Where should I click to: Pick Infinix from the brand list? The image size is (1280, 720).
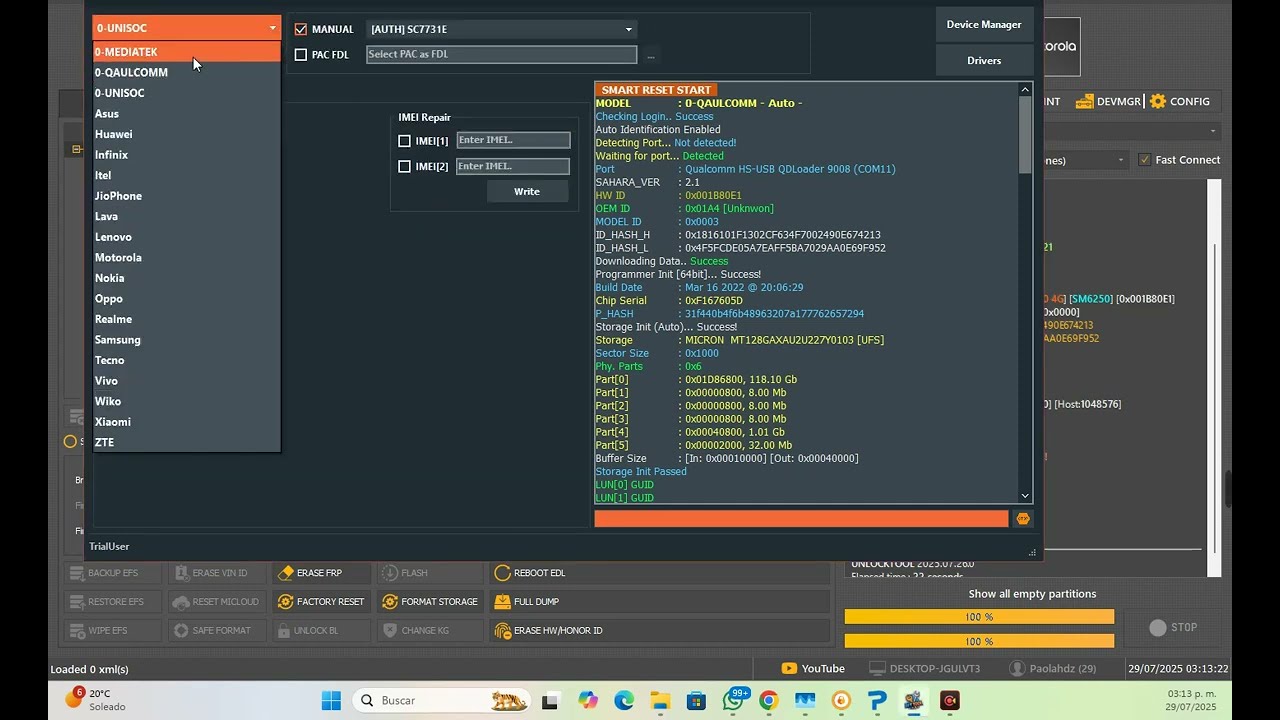point(187,155)
